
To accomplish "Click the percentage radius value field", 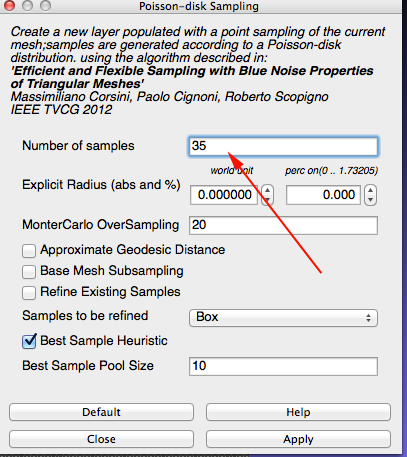I will tap(323, 195).
